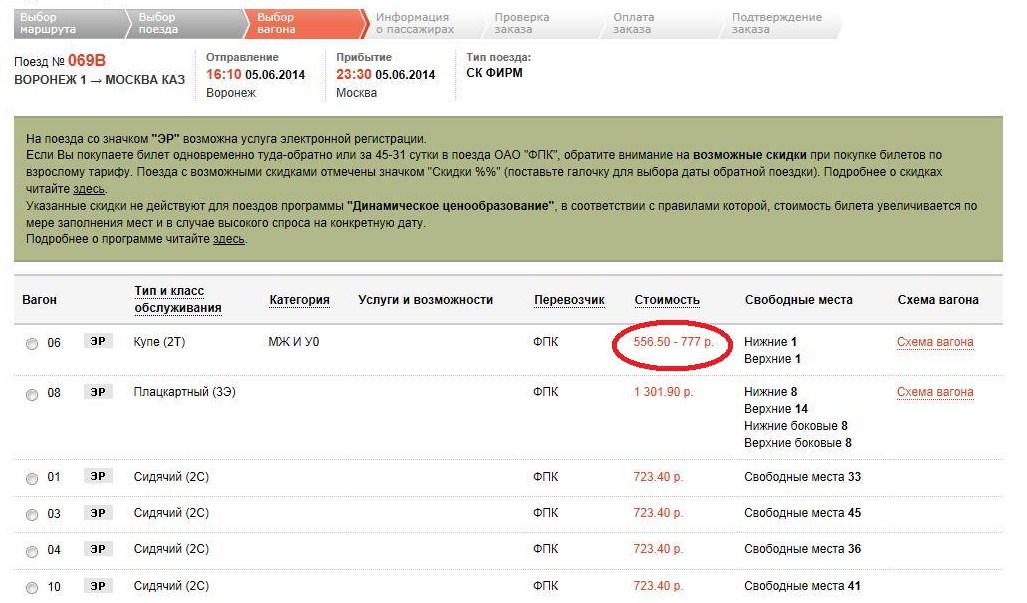Click the ЭР badge for wagon 06
This screenshot has width=1027, height=603.
point(97,342)
